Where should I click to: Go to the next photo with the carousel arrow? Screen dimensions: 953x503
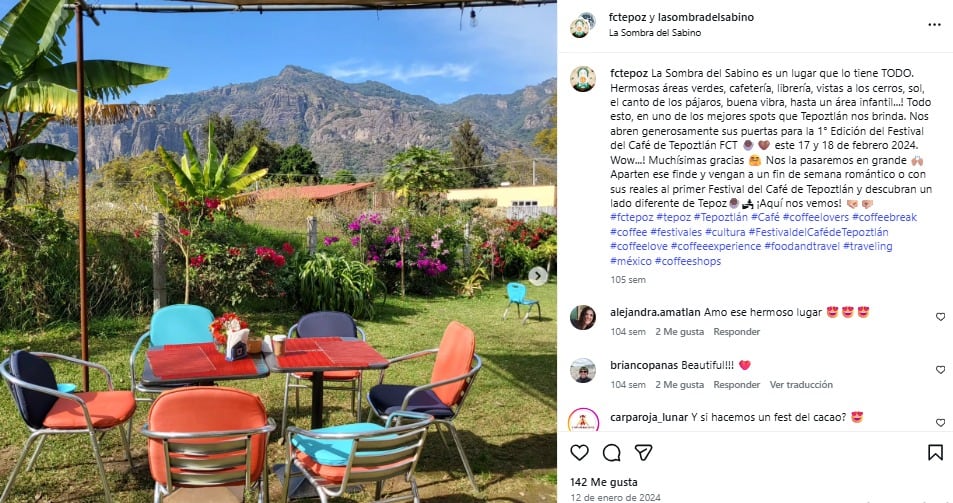(537, 276)
